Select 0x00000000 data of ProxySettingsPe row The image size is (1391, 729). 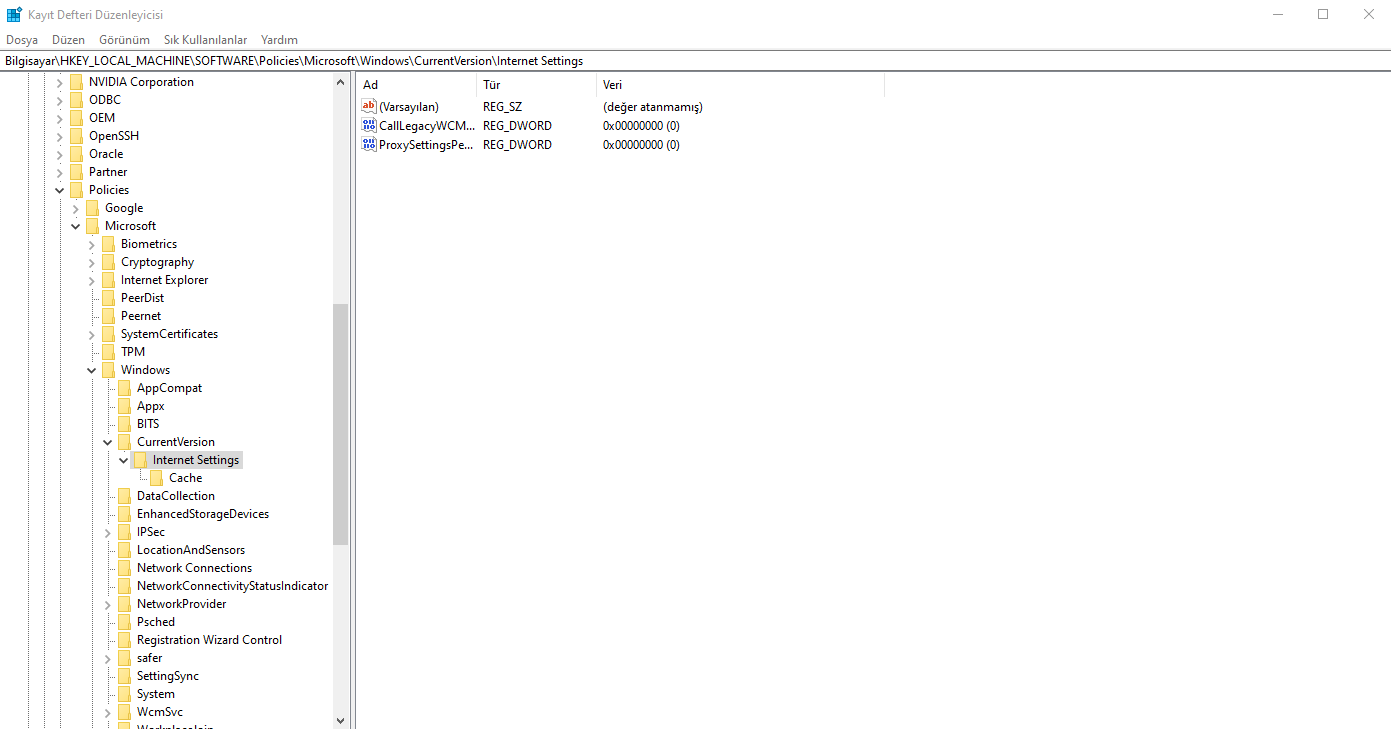(x=641, y=145)
